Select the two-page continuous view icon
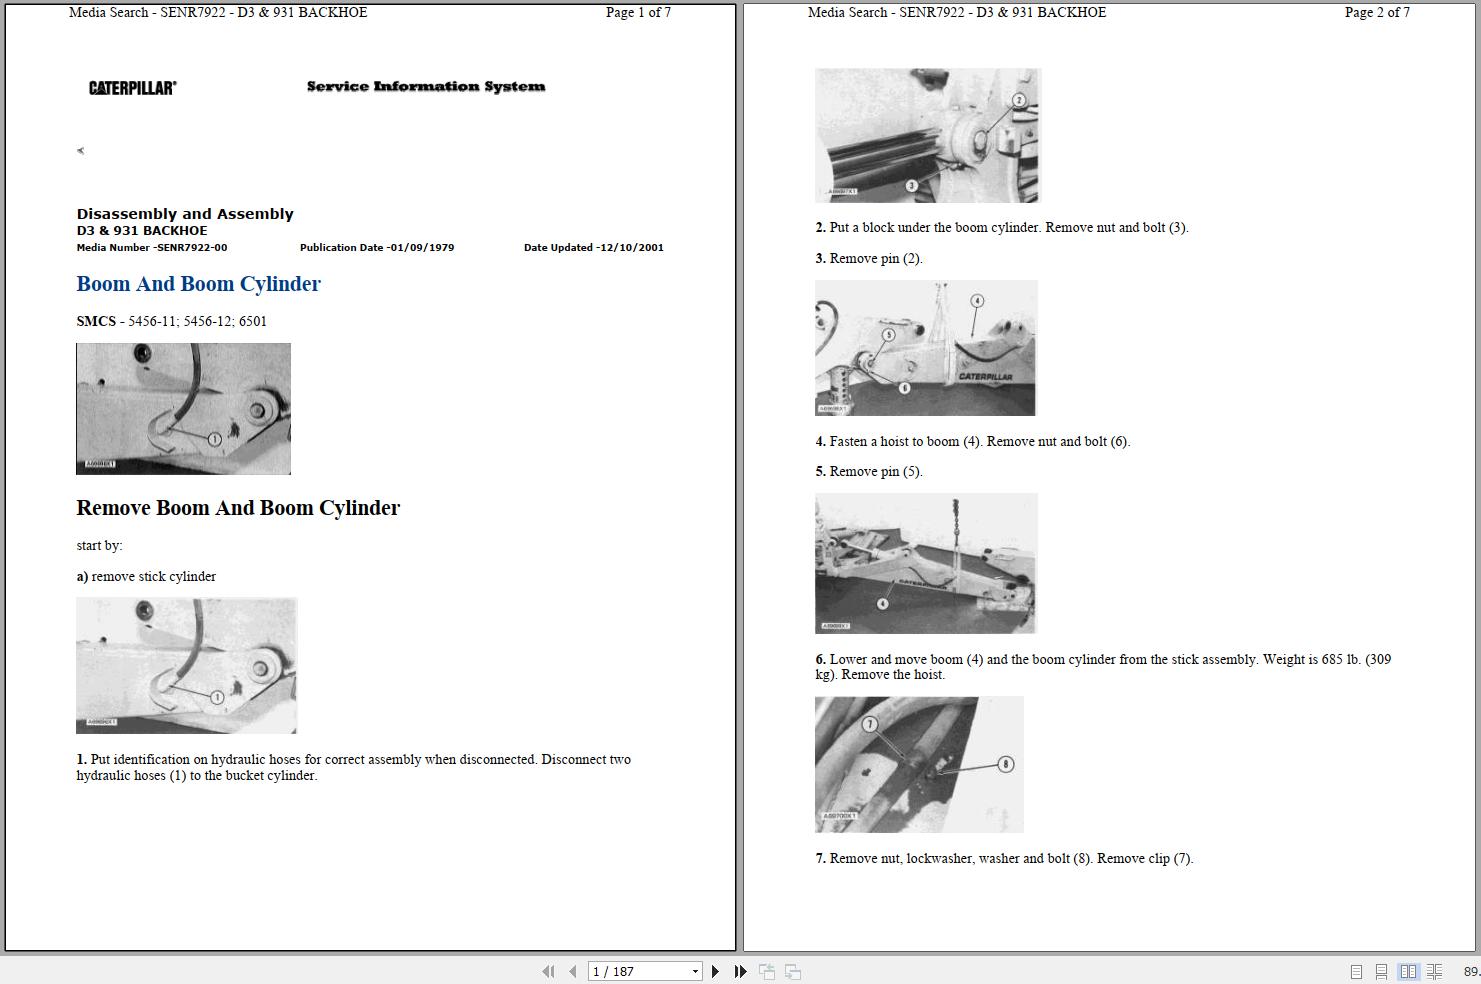 coord(1434,971)
